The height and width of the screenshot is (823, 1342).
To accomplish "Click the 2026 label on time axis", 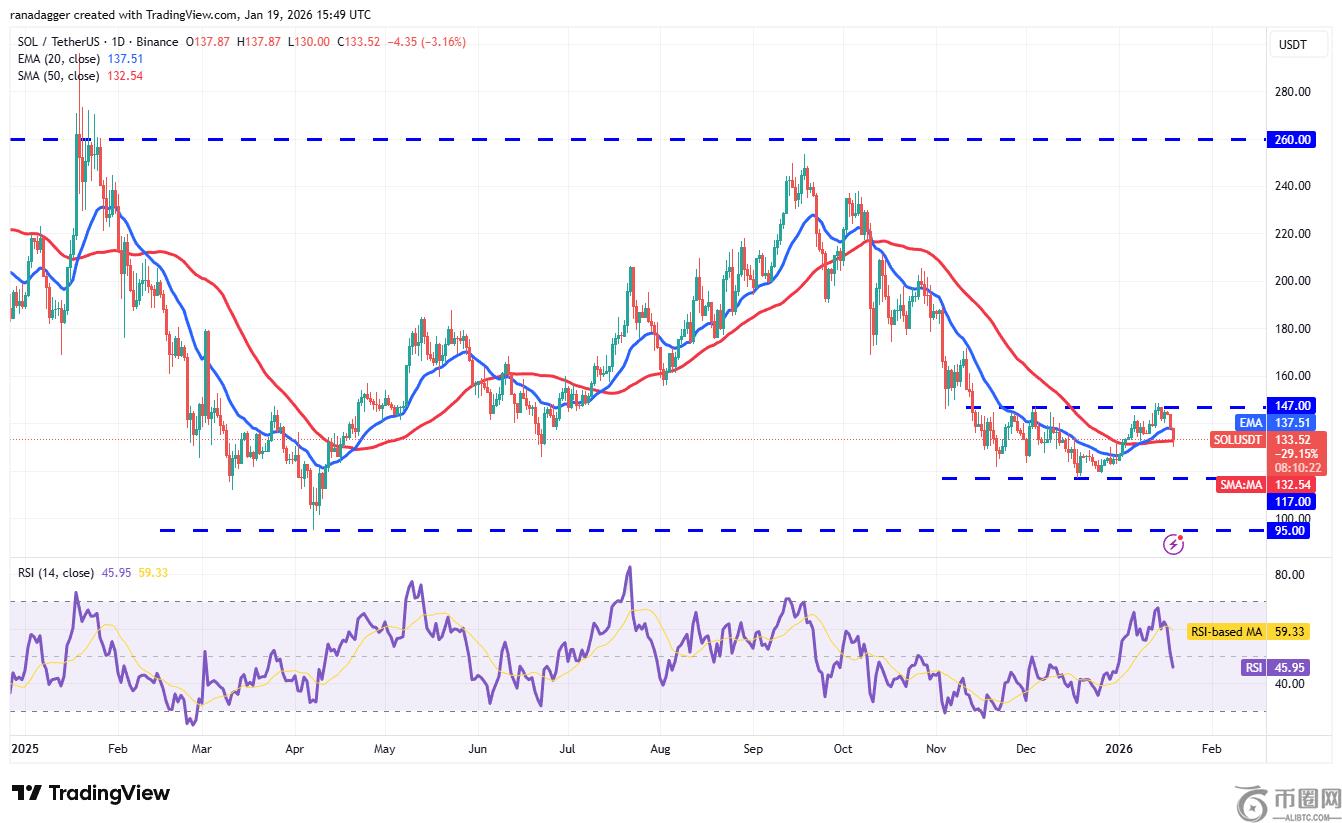I will click(x=1118, y=747).
